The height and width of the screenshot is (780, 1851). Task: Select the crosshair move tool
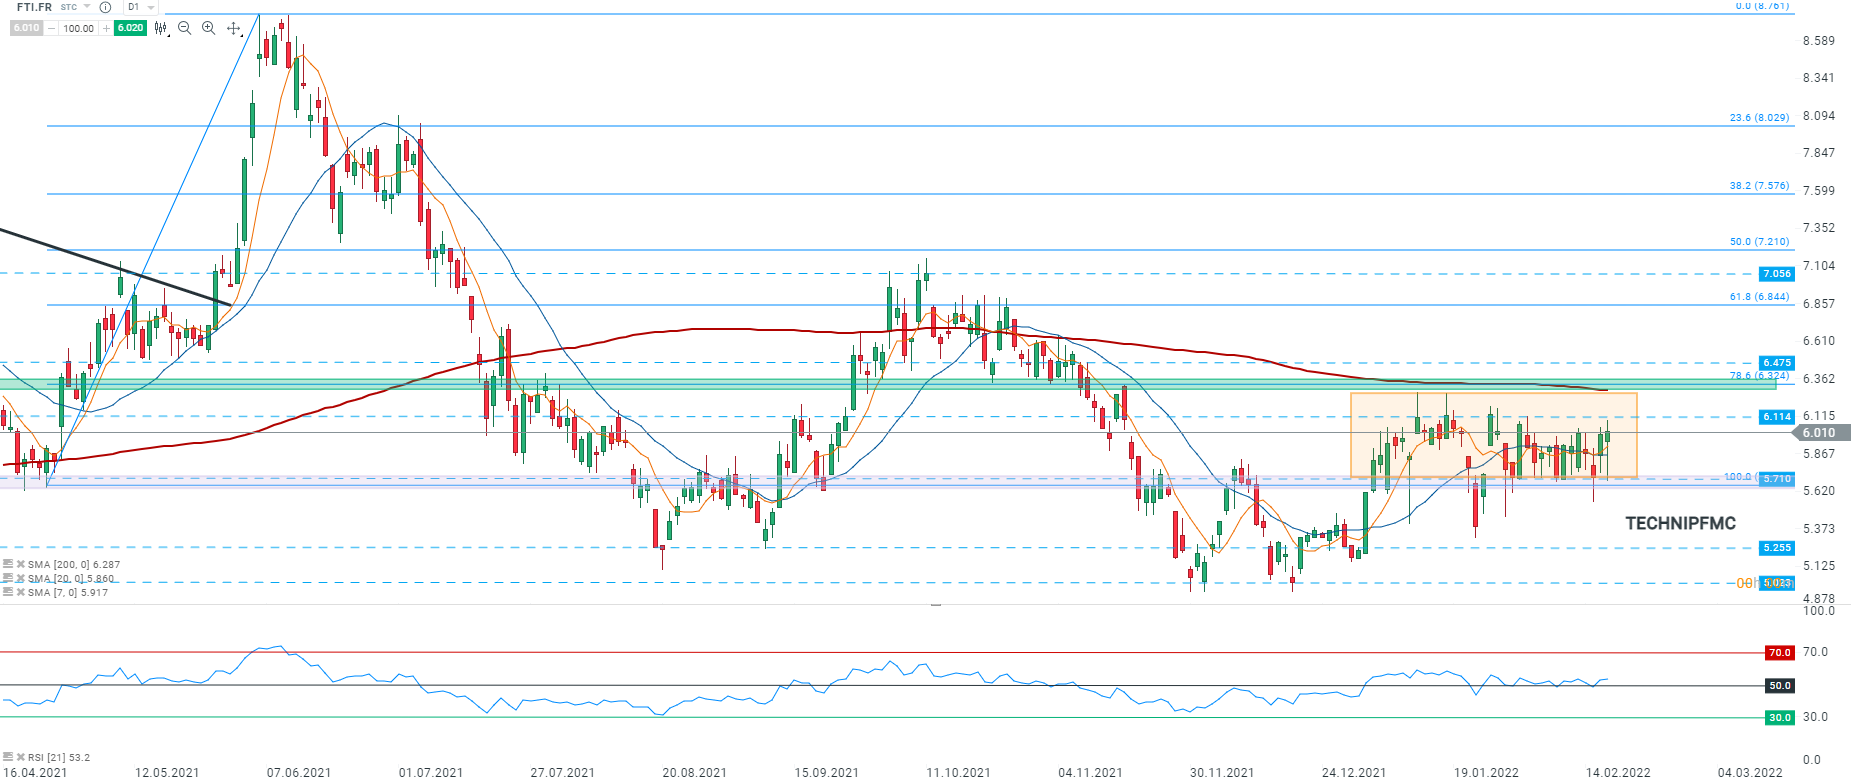(x=234, y=28)
